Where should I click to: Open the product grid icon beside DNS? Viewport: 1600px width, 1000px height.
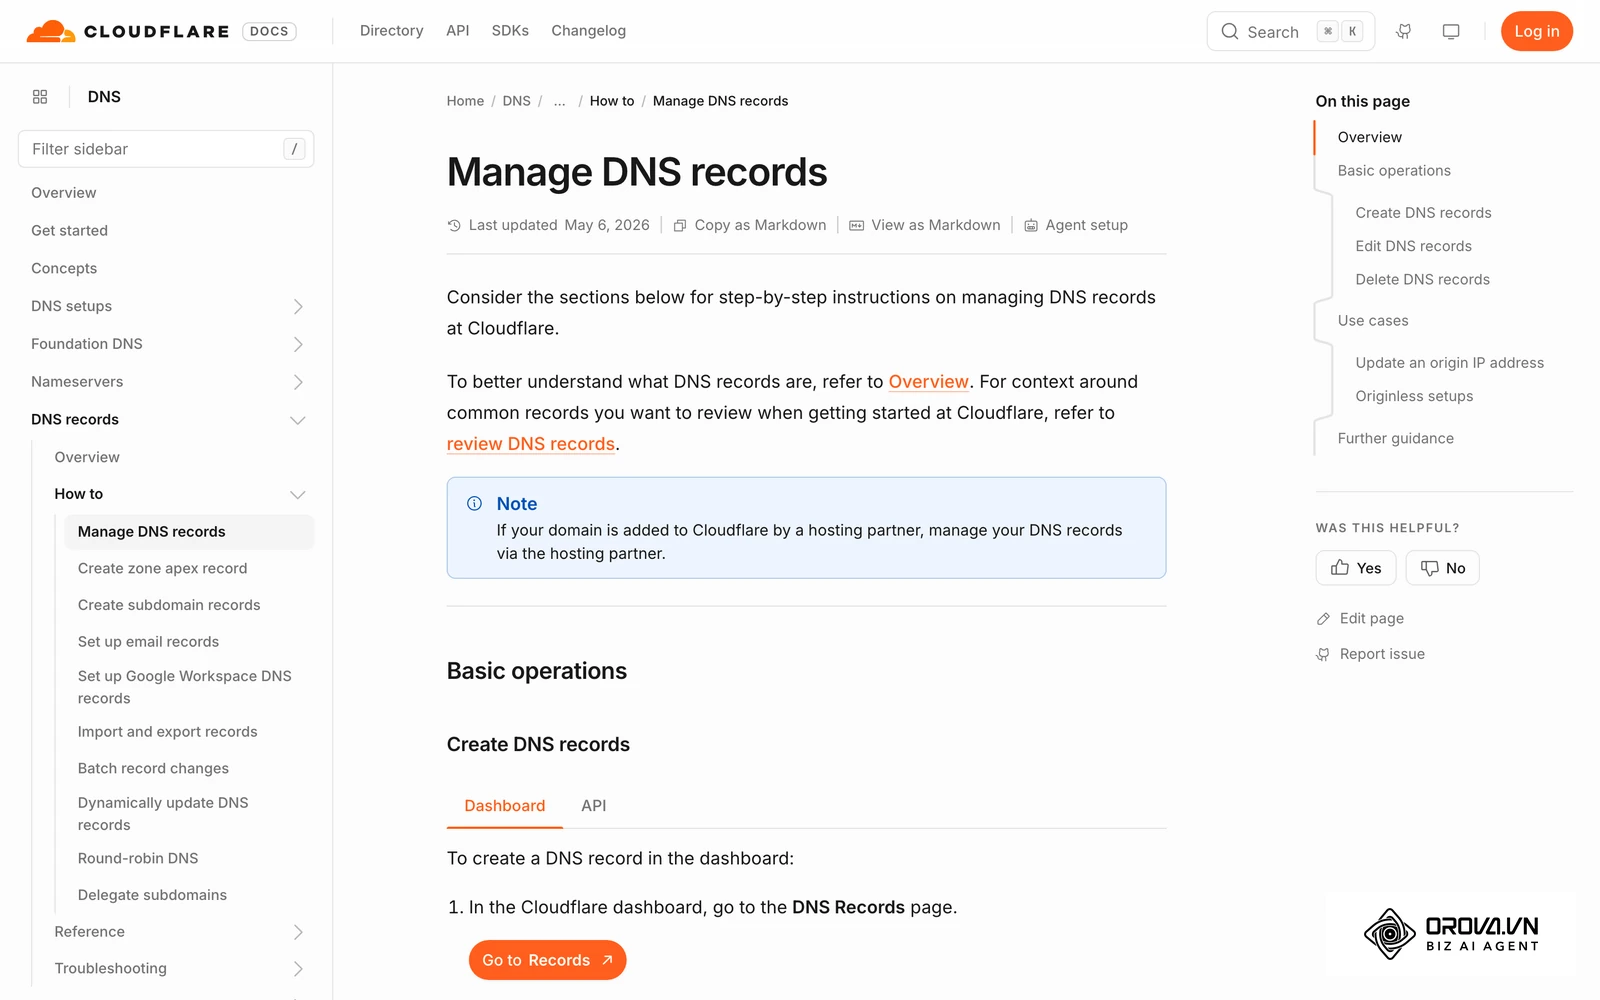[x=40, y=97]
